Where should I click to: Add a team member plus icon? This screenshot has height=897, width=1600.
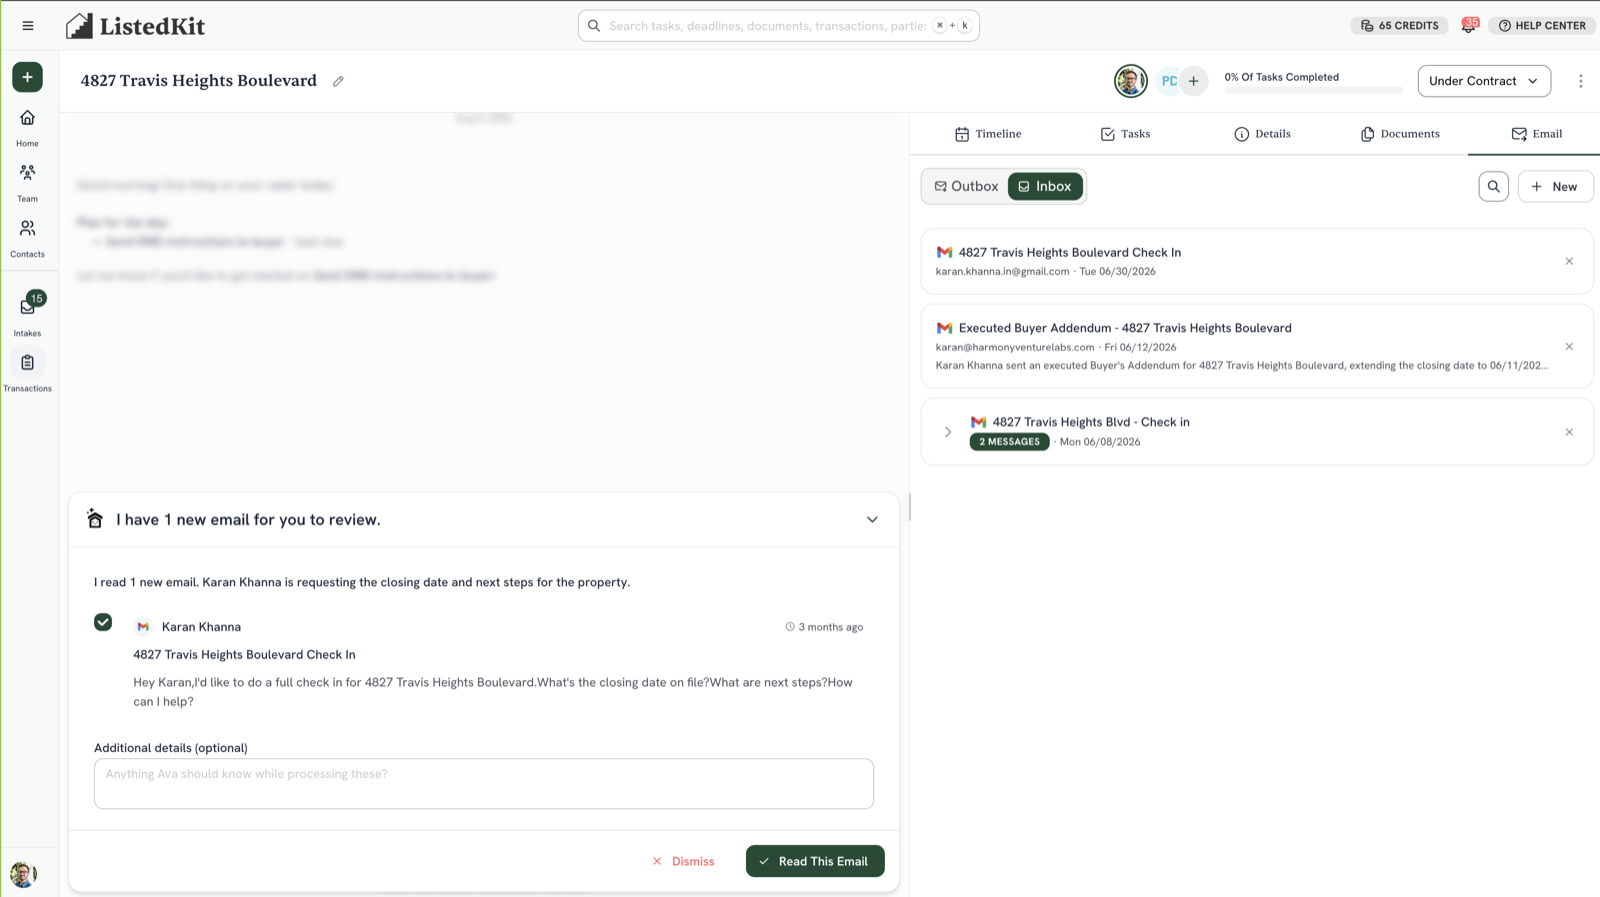tap(1193, 81)
